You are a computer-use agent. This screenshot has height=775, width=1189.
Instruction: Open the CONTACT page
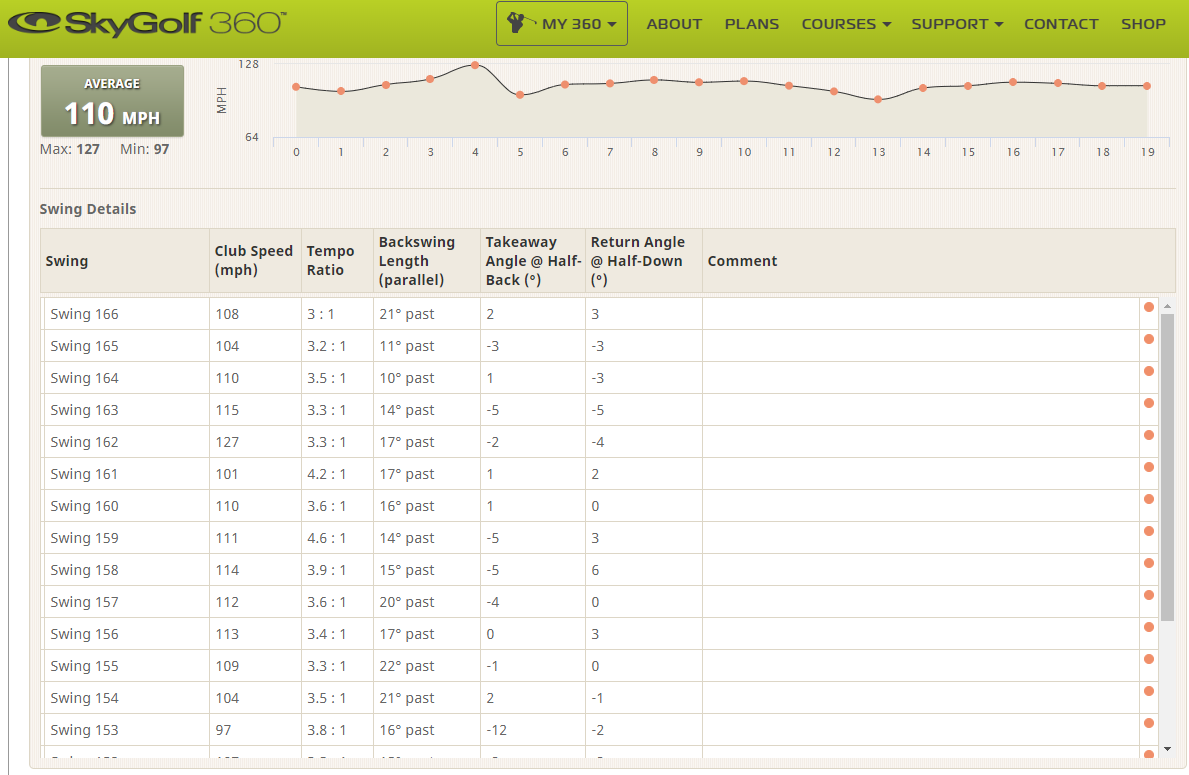1061,24
